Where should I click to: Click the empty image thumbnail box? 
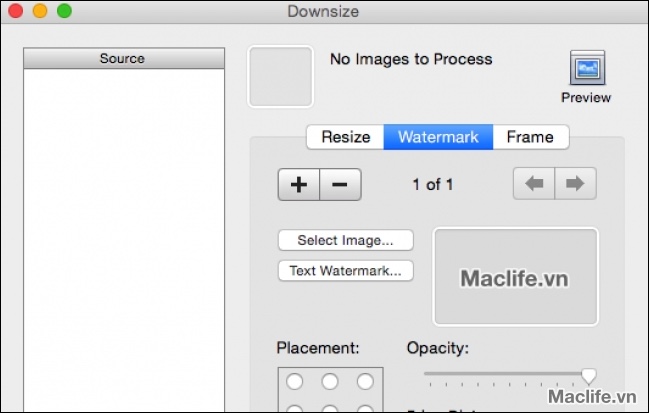[x=280, y=76]
